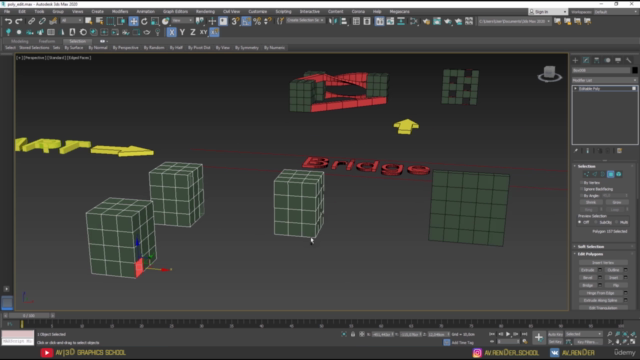640x360 pixels.
Task: Select the Unlink Selection tool
Action: pyautogui.click(x=42, y=21)
